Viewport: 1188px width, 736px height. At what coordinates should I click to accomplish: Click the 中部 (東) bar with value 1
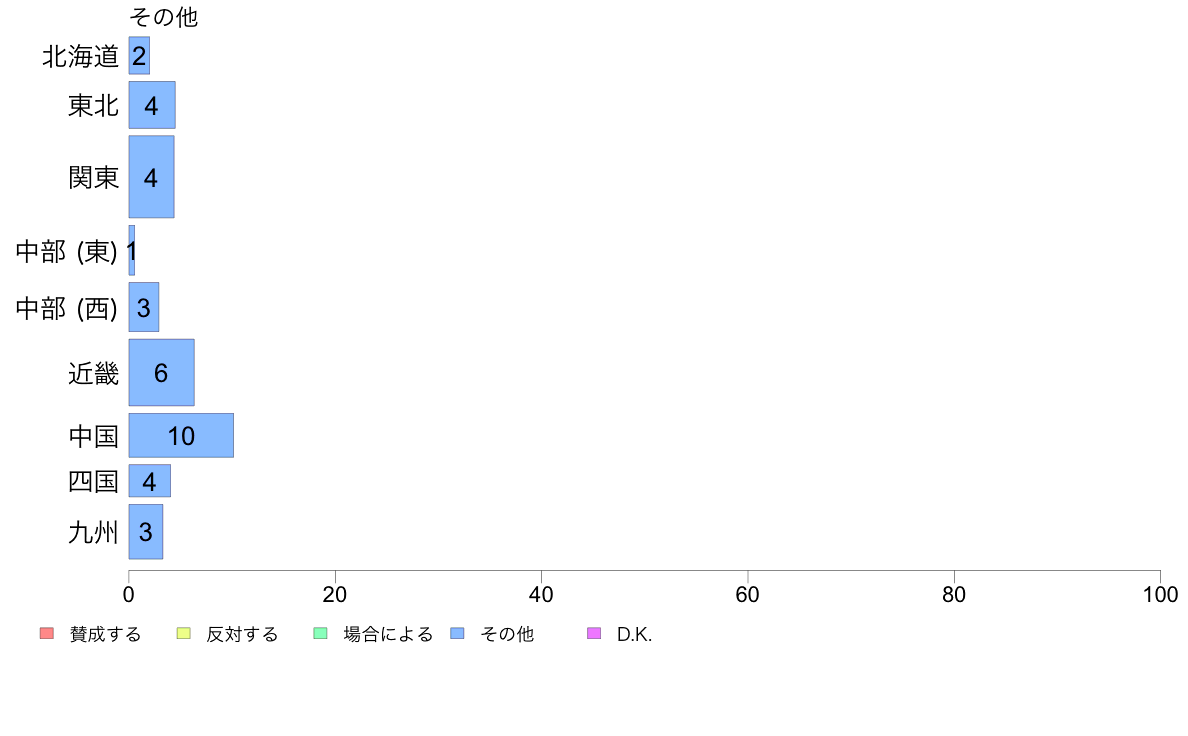tap(132, 250)
